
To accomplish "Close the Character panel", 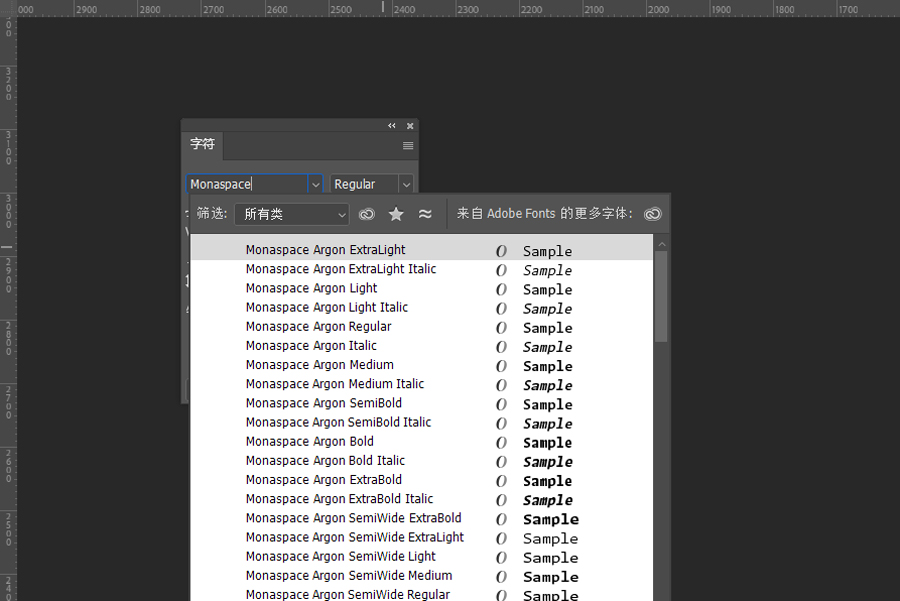I will point(410,126).
